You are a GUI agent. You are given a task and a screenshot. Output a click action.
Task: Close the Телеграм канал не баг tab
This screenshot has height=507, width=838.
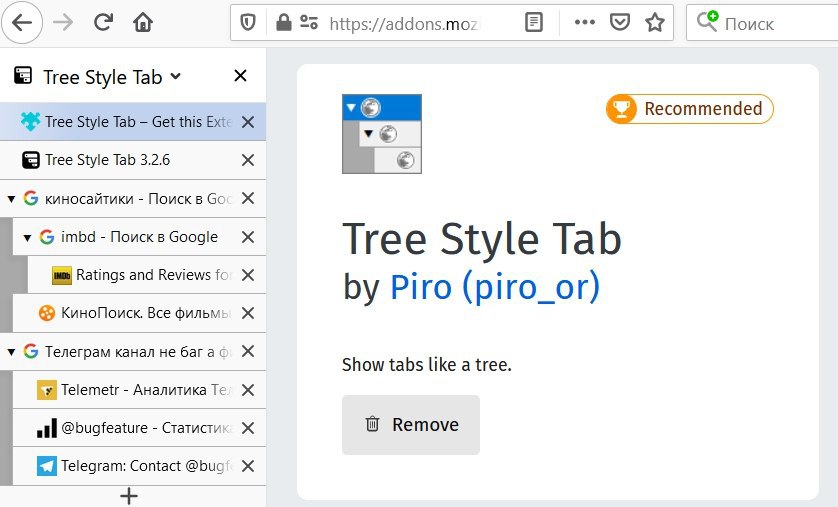[x=247, y=352]
